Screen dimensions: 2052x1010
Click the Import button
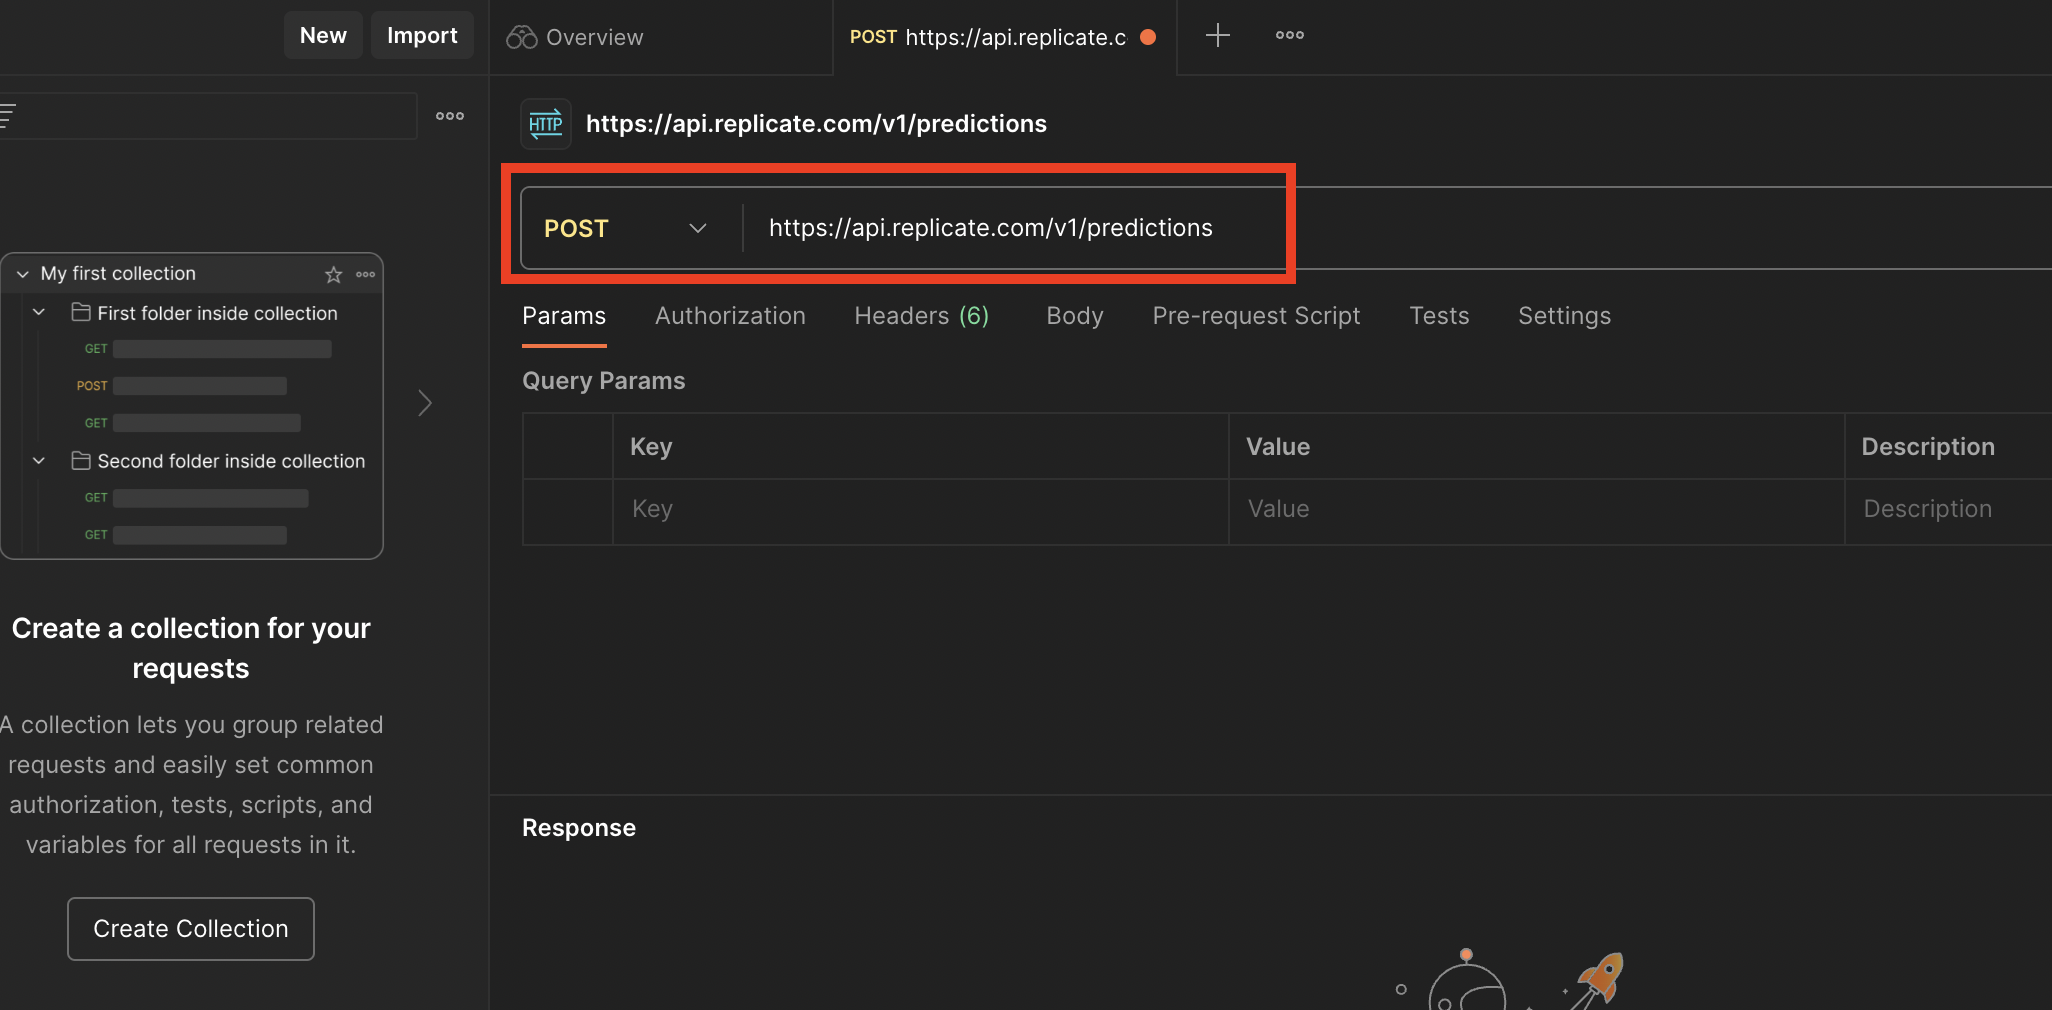(422, 36)
